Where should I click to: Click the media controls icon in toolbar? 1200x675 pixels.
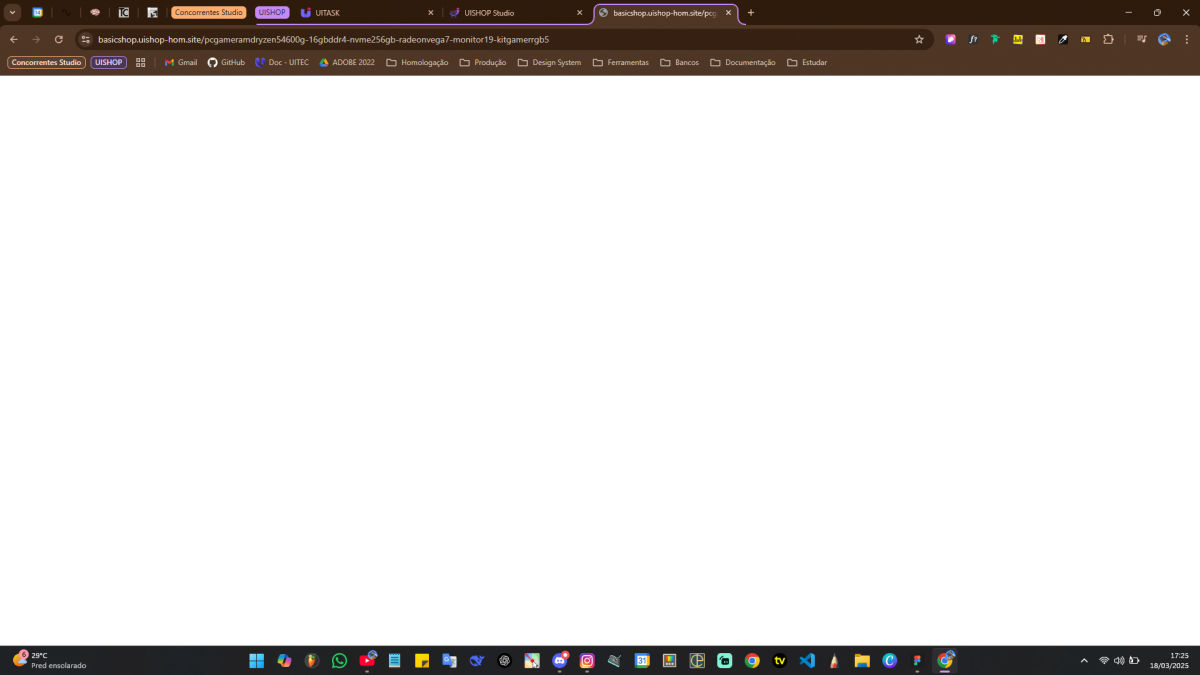coord(1141,39)
